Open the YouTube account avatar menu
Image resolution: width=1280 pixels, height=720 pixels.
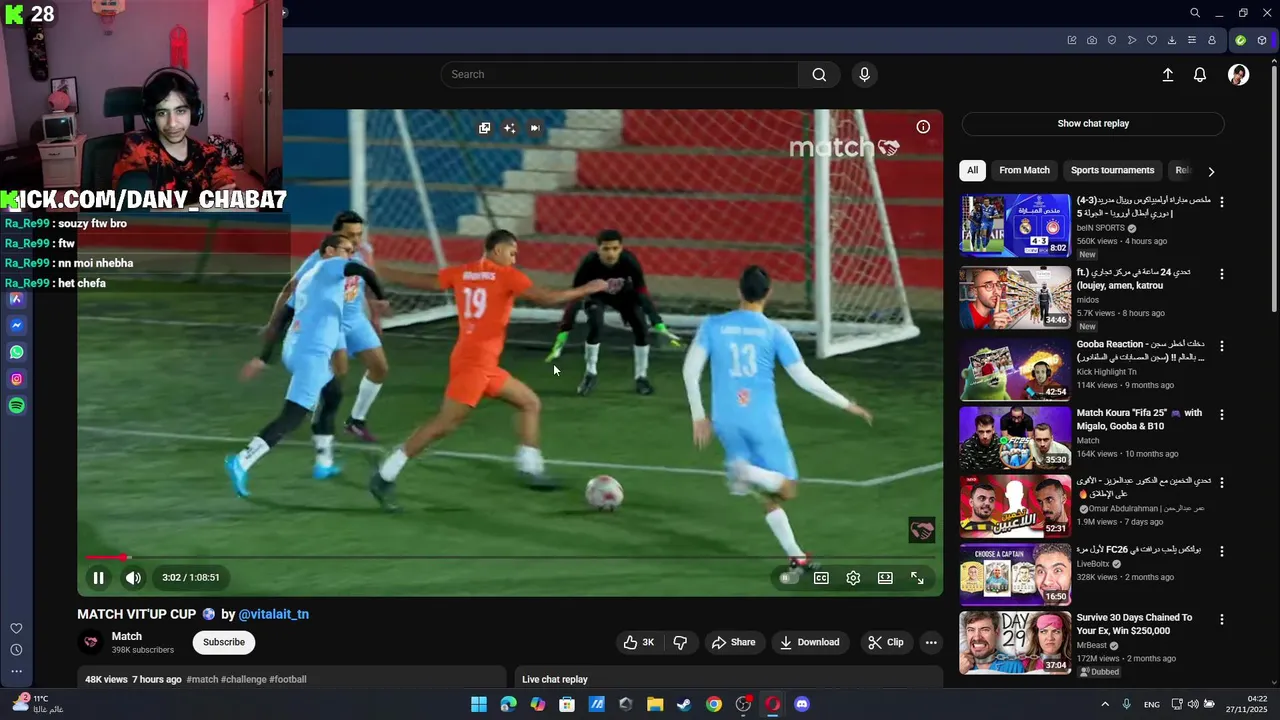(1238, 75)
